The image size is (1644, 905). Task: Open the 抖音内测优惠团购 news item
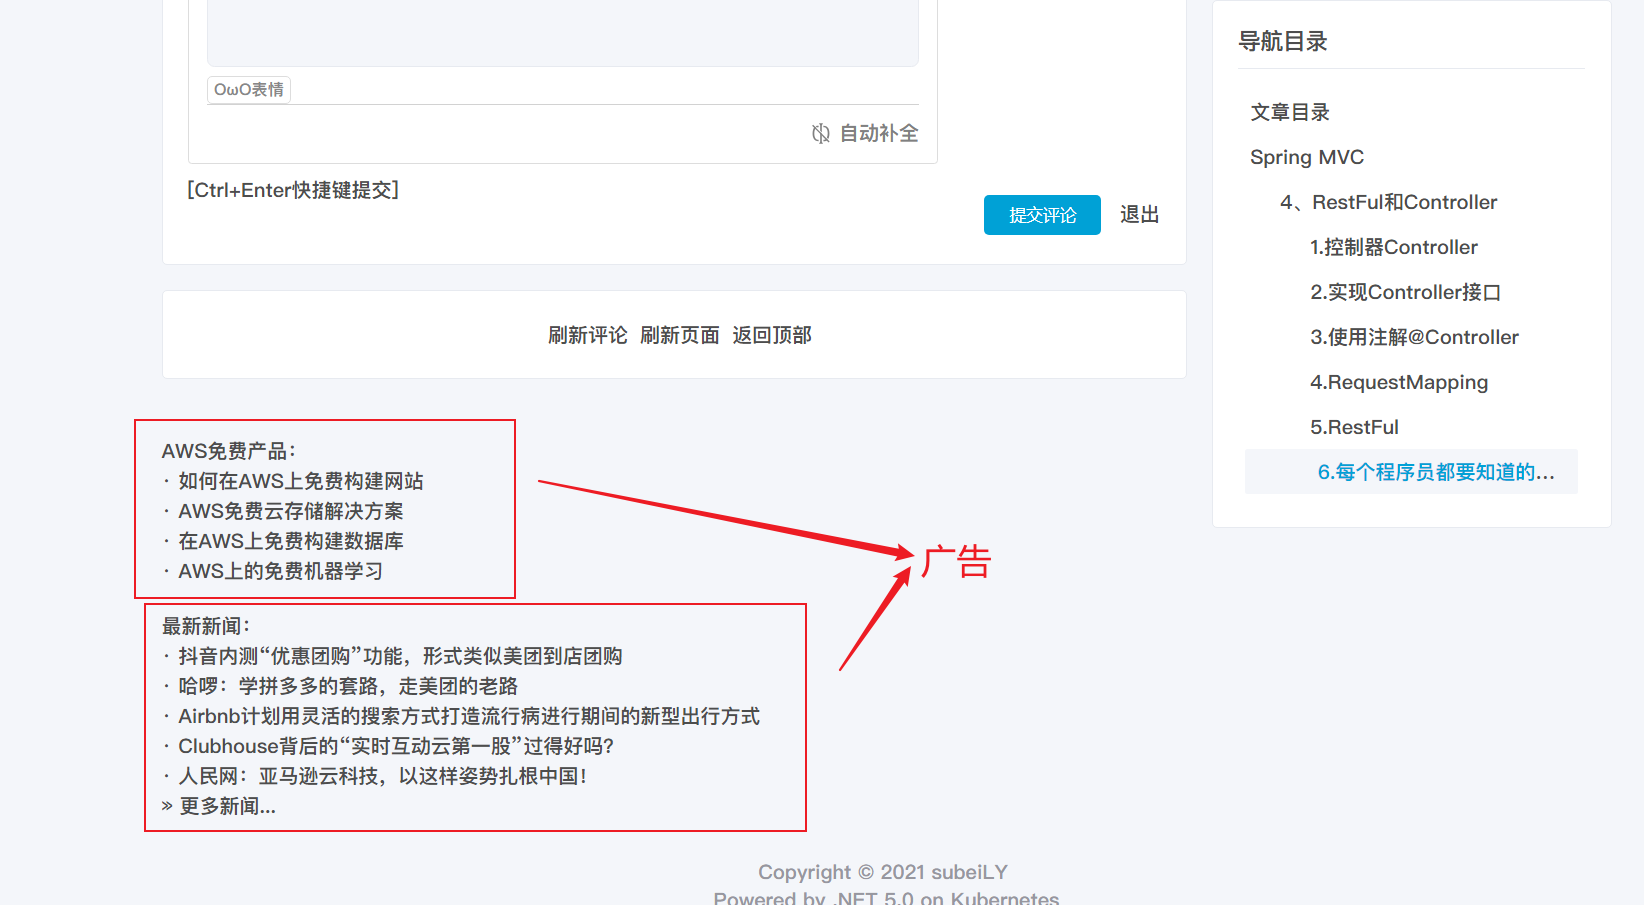[400, 656]
